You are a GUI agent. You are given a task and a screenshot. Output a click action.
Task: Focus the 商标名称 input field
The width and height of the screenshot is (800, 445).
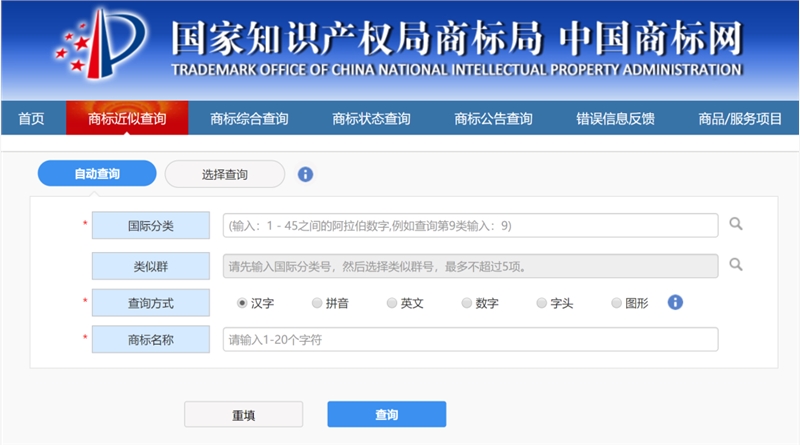[470, 339]
